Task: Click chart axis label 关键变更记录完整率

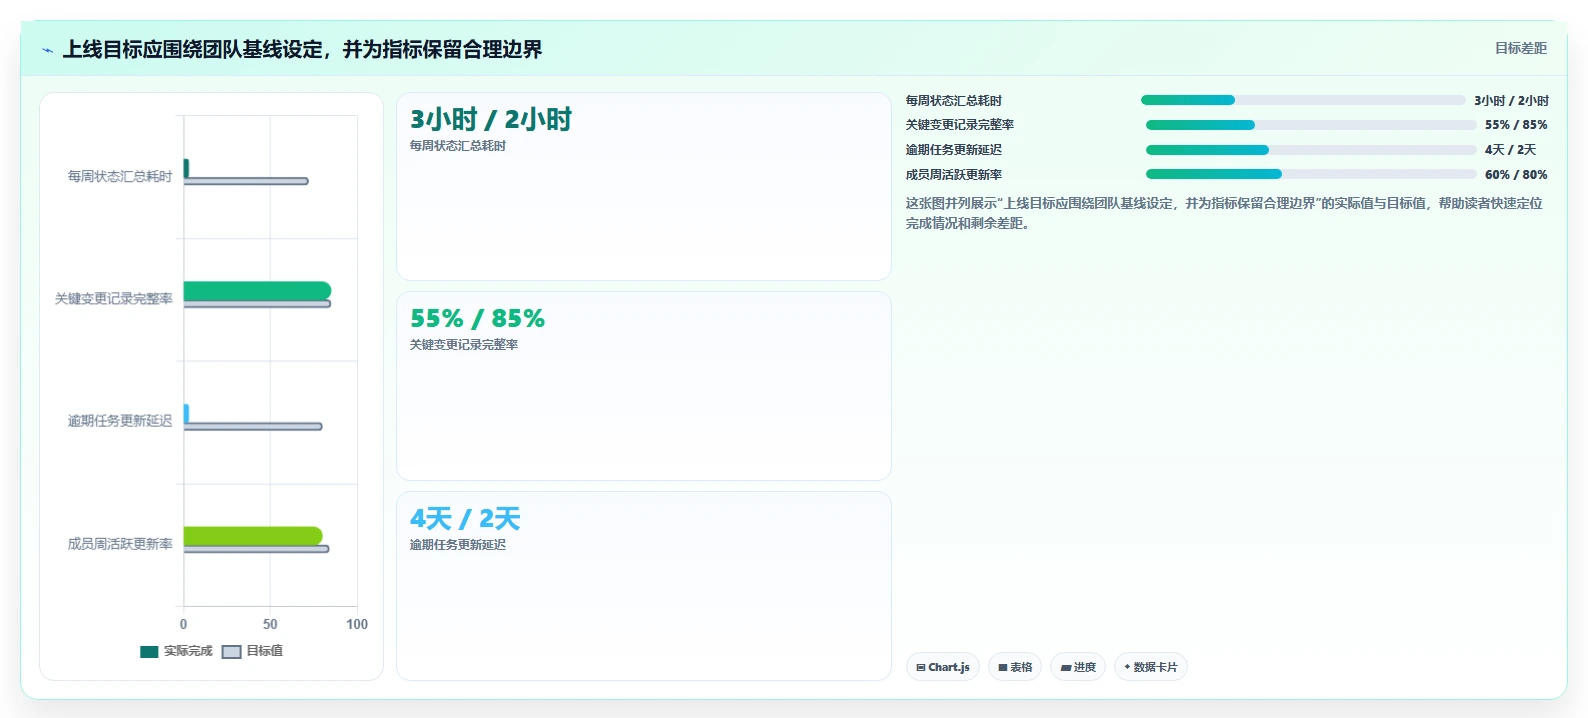Action: pyautogui.click(x=114, y=298)
